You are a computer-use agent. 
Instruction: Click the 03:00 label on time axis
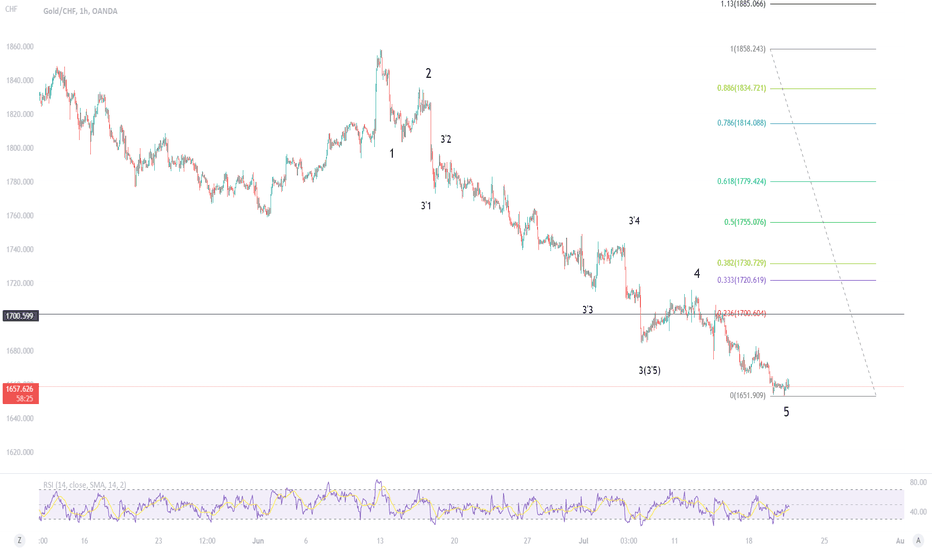pos(629,541)
